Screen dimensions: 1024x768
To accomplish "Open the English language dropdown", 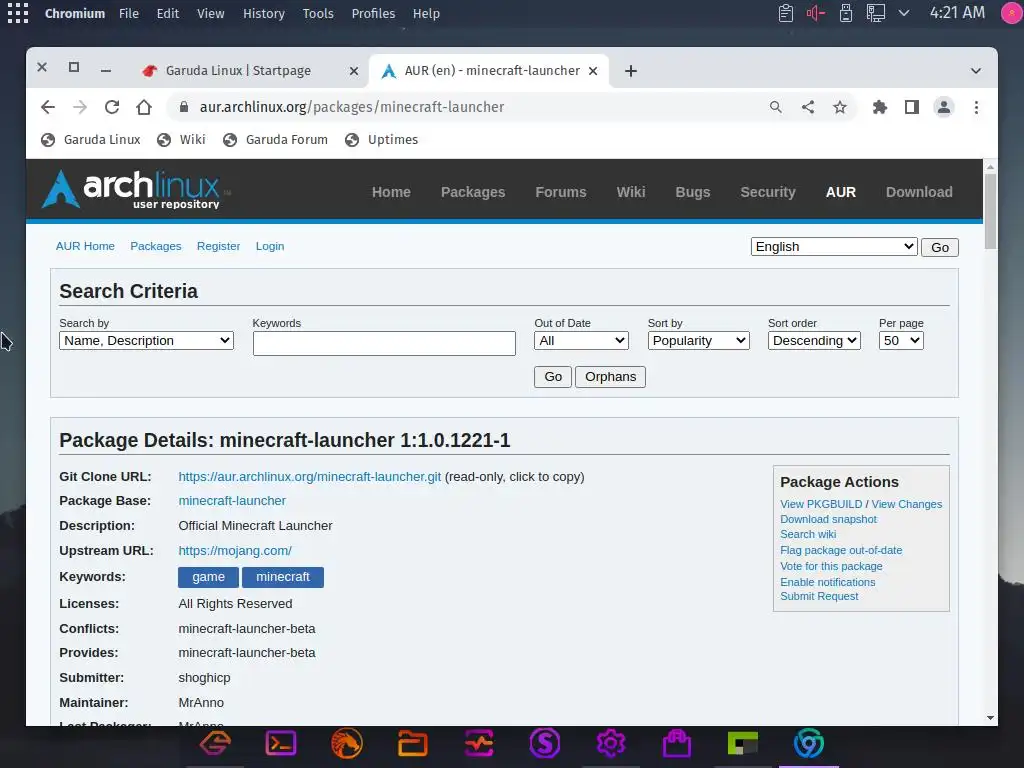I will pos(834,247).
